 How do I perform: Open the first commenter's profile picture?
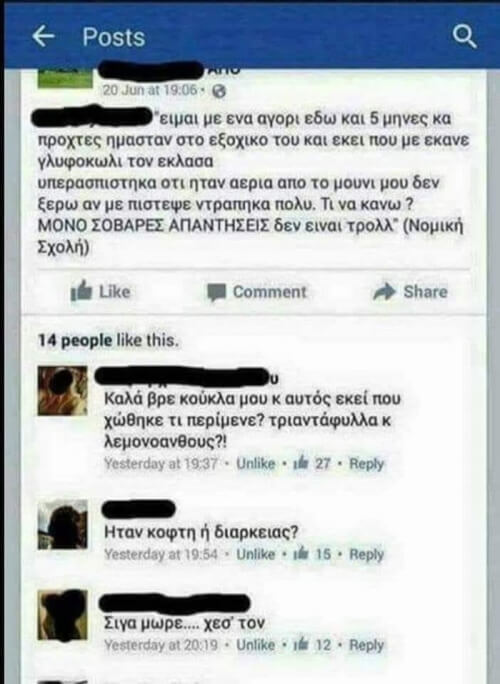[62, 391]
